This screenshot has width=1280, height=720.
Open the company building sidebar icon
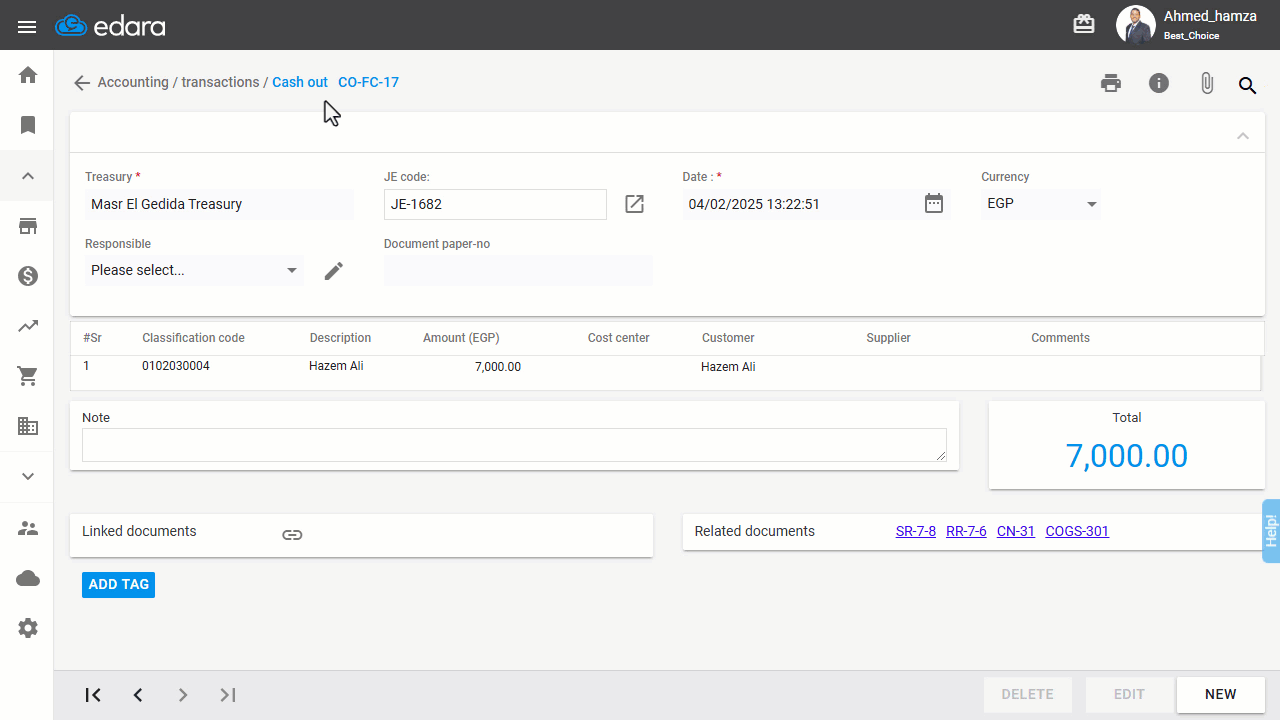28,427
